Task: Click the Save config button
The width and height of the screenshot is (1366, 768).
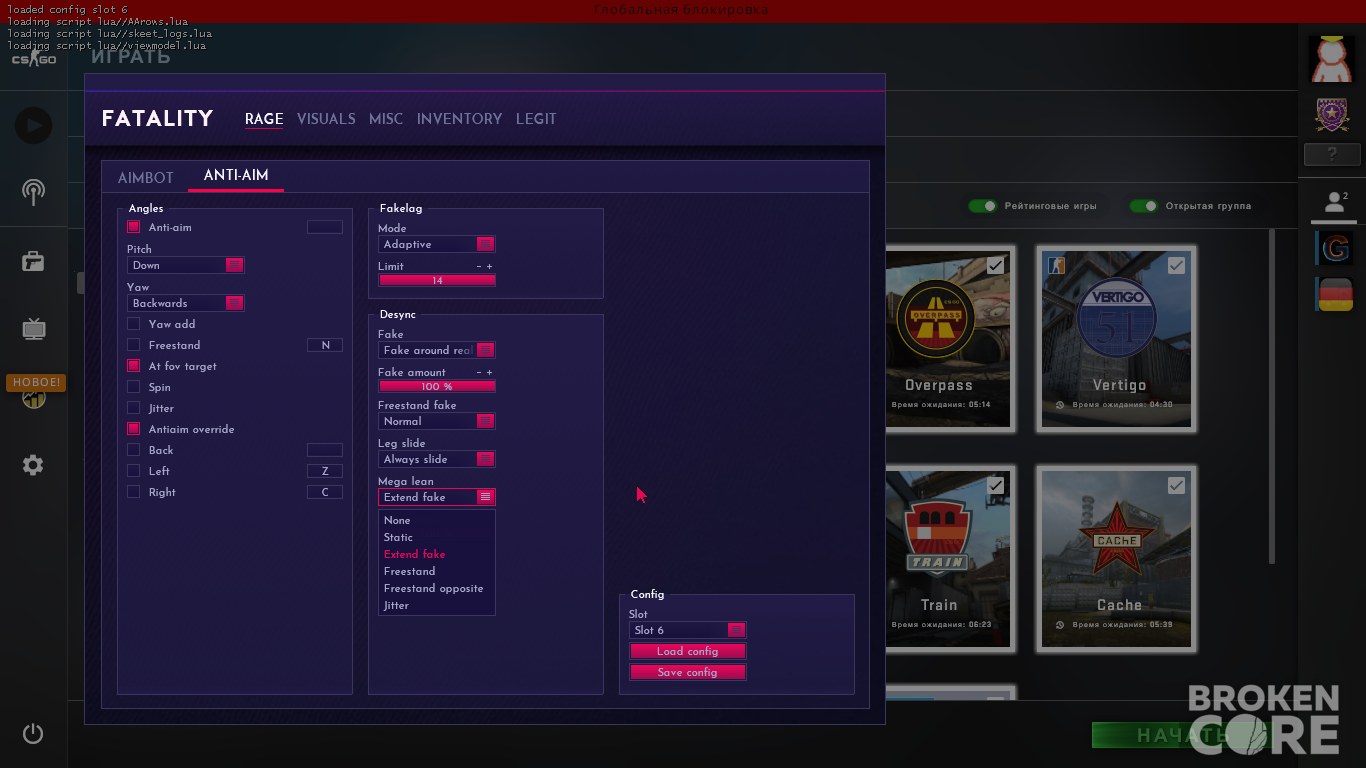Action: tap(688, 672)
